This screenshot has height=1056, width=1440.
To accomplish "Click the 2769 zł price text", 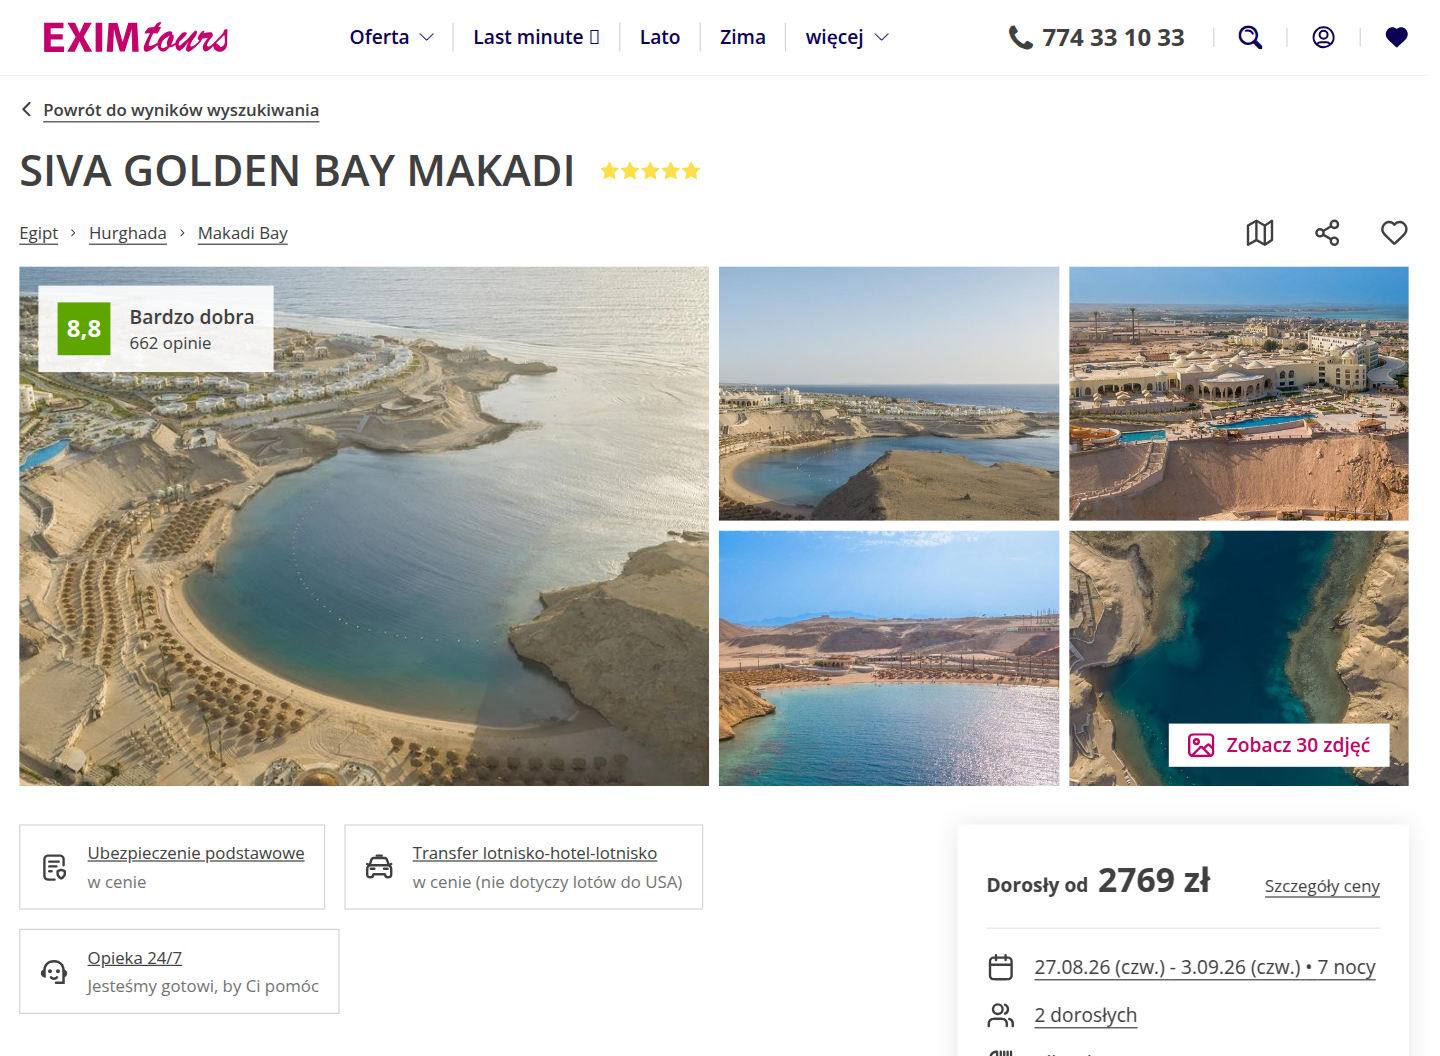I will tap(1154, 881).
